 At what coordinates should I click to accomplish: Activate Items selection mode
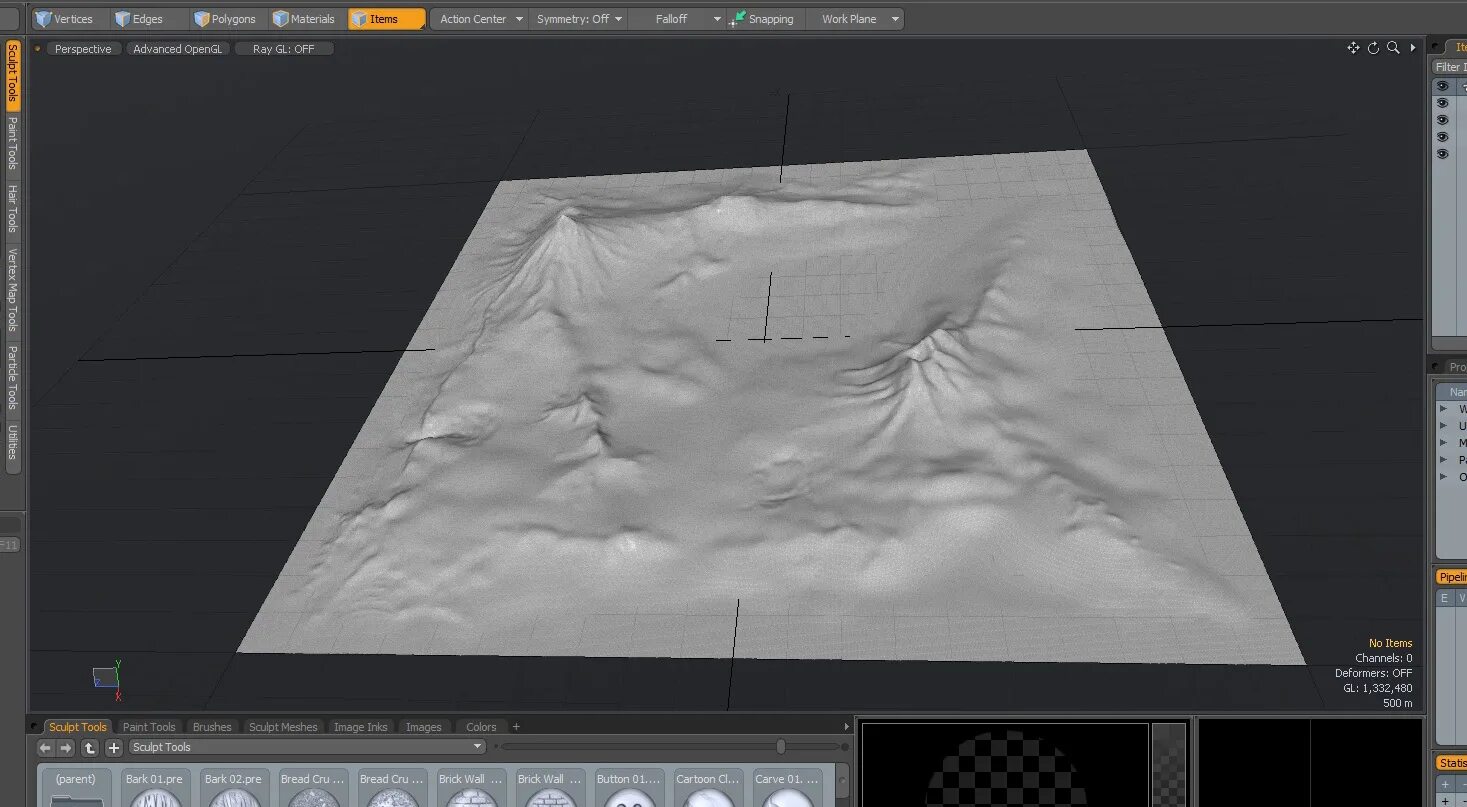[x=386, y=19]
